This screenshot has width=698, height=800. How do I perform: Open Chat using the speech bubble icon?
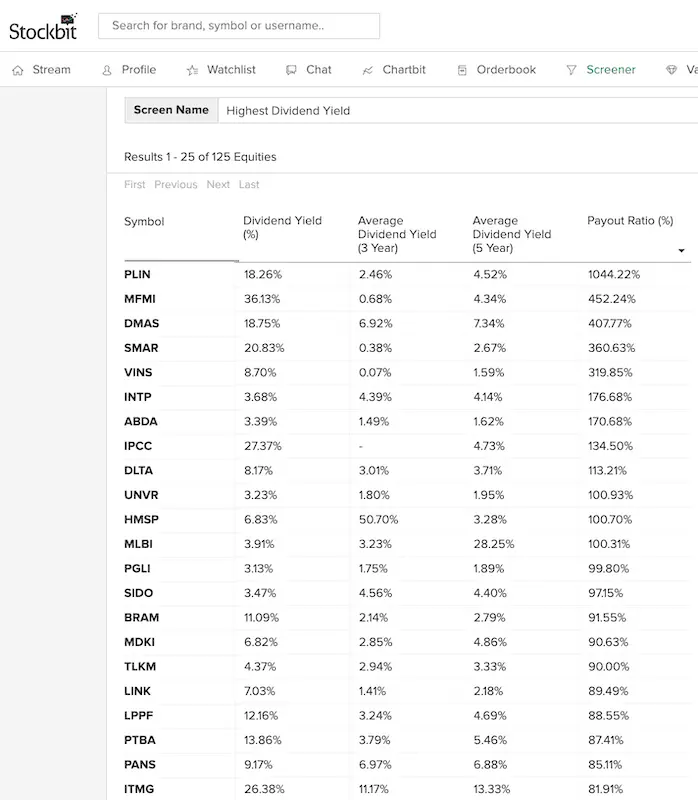tap(289, 70)
